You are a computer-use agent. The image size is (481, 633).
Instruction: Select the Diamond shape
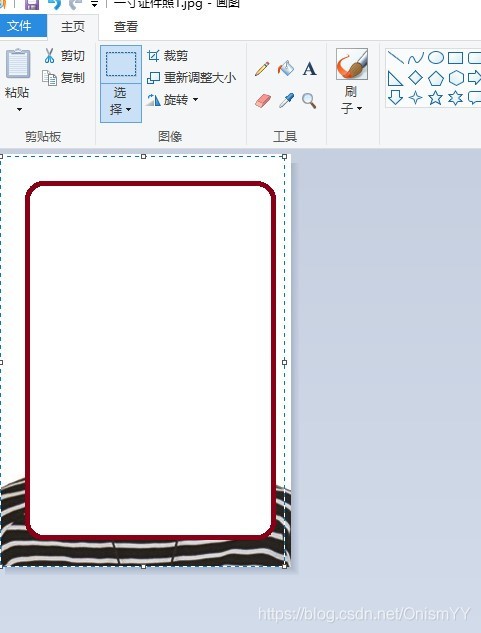(416, 78)
